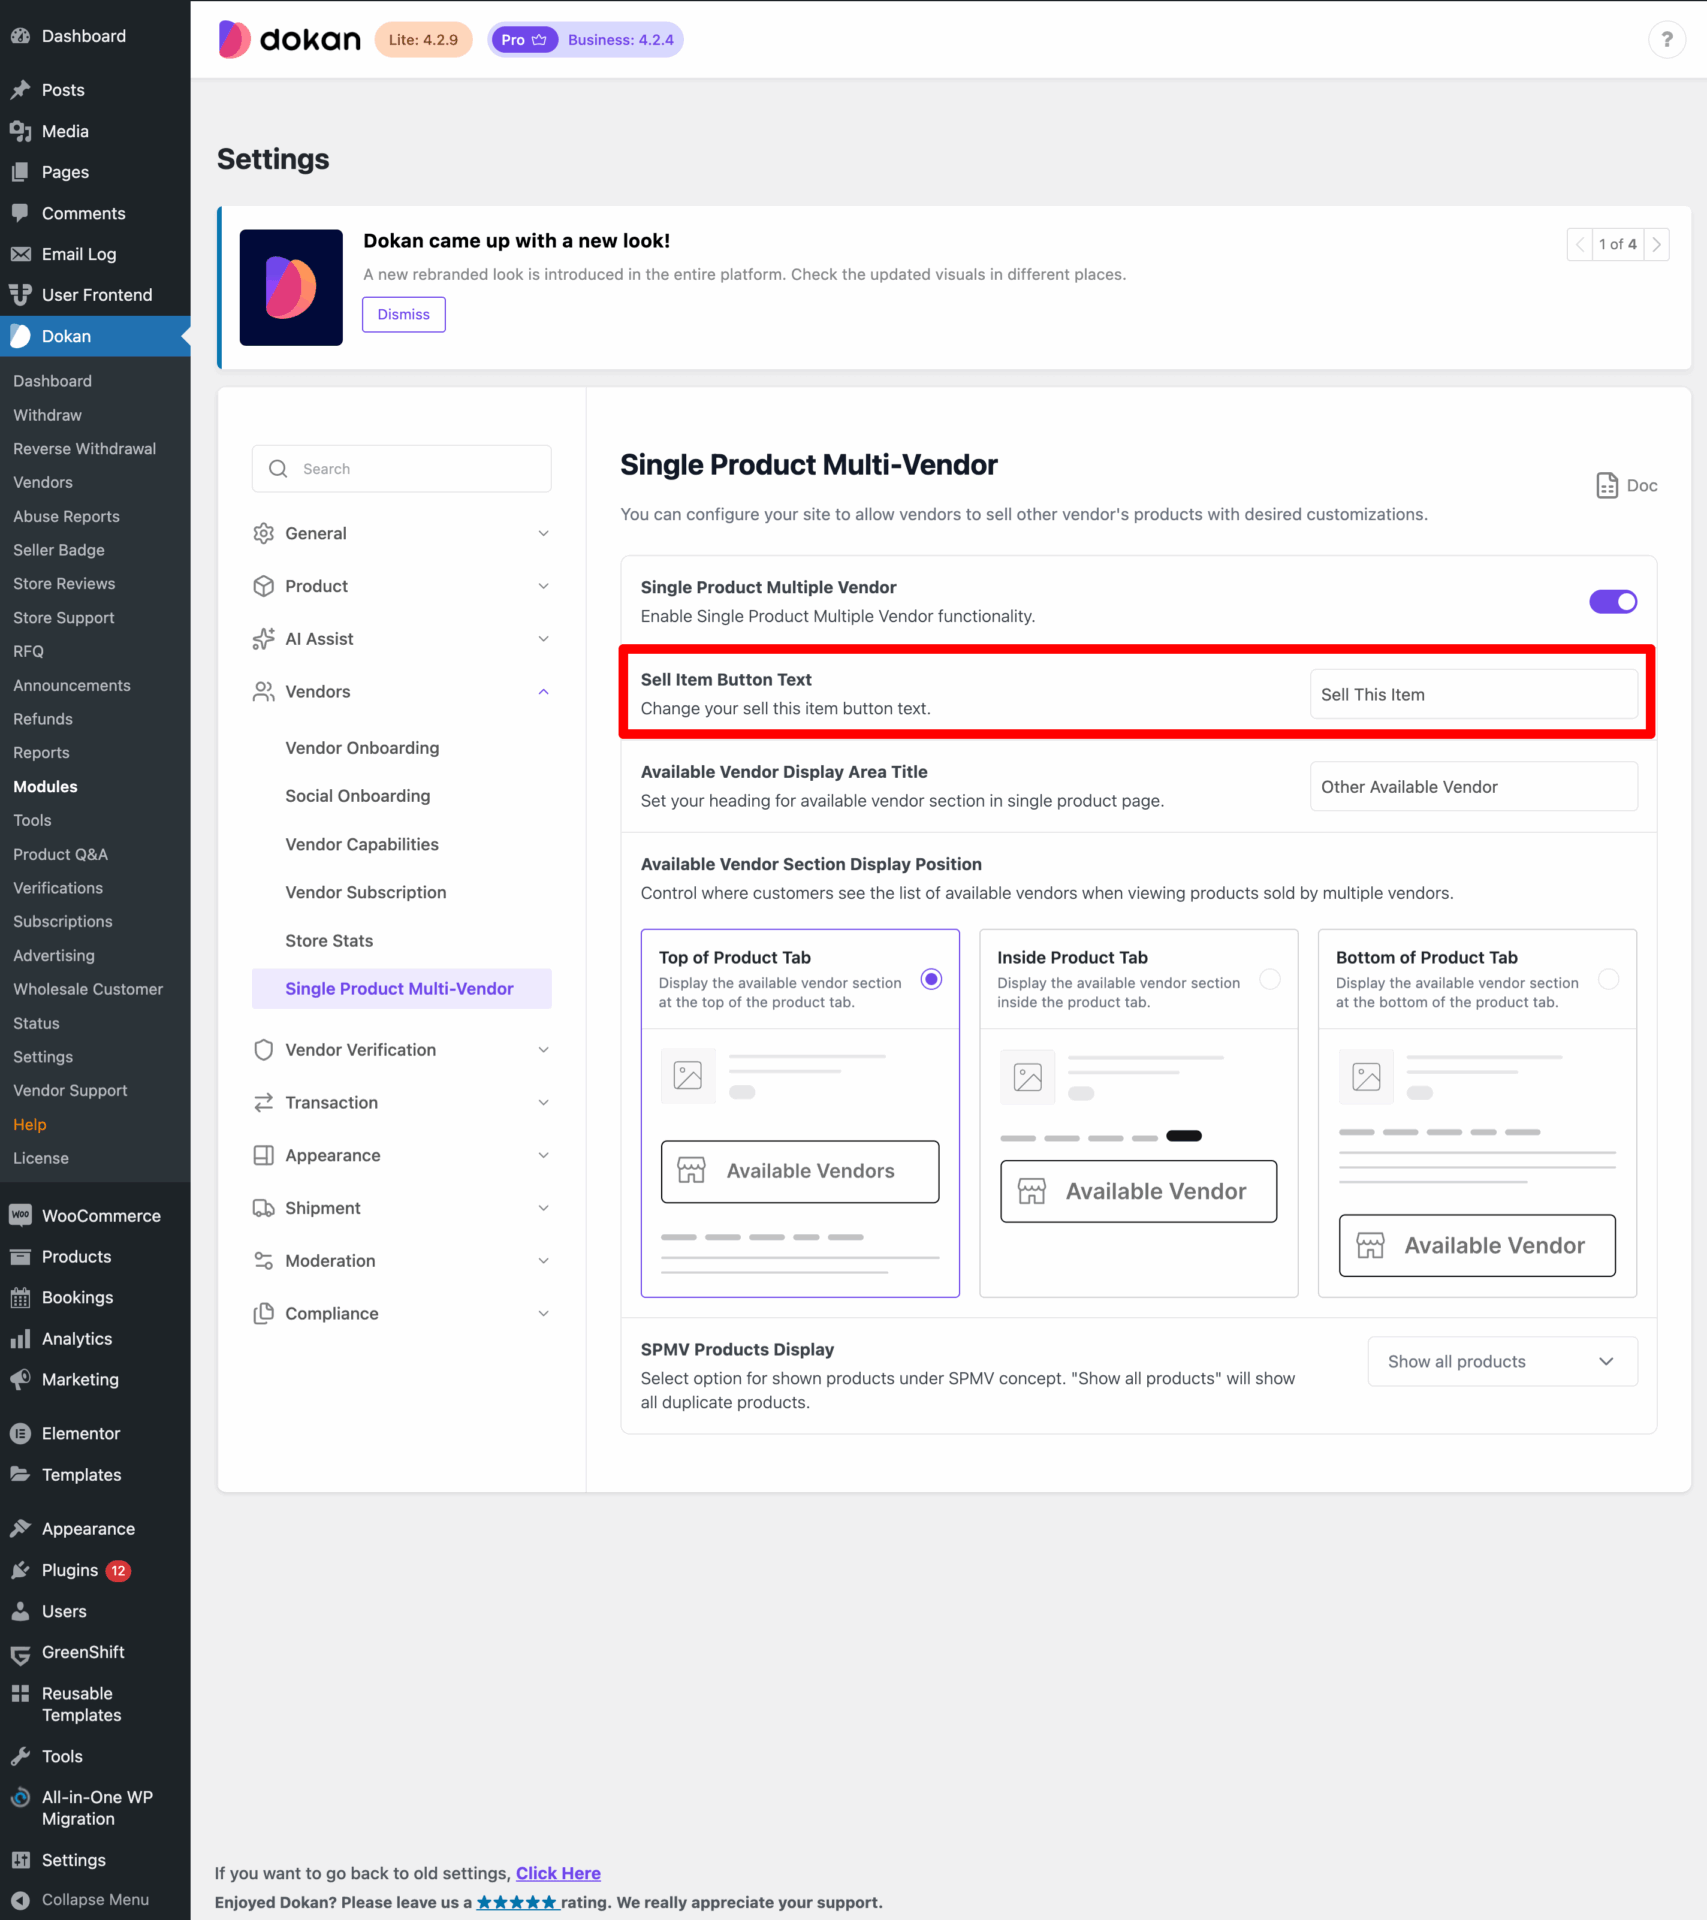Image resolution: width=1707 pixels, height=1920 pixels.
Task: Open Vendor Capabilities settings page
Action: click(x=362, y=844)
